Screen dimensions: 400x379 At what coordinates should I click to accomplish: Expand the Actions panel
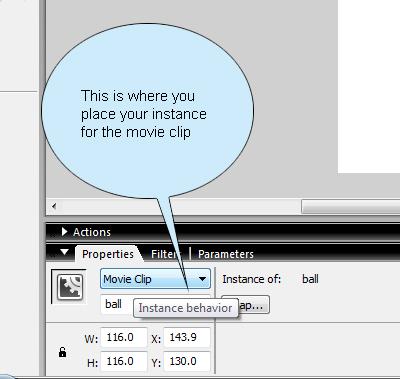point(64,232)
